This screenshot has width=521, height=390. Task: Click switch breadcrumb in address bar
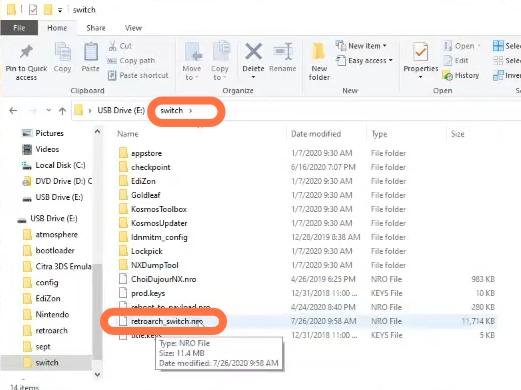(172, 110)
